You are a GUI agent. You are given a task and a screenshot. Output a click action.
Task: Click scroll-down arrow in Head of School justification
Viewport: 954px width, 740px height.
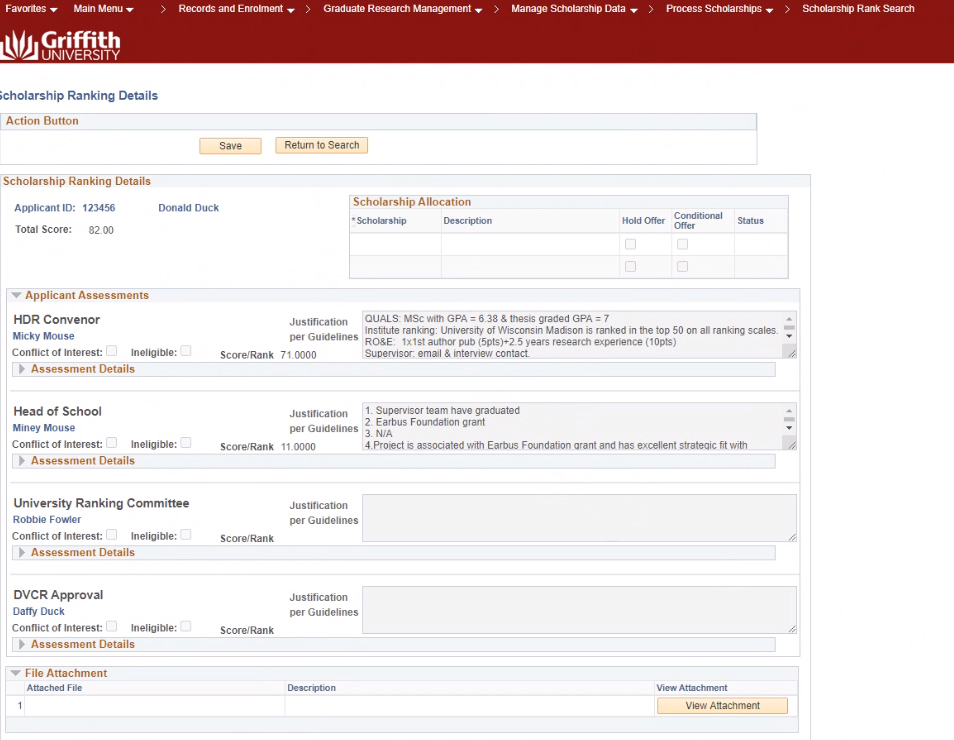(x=789, y=428)
